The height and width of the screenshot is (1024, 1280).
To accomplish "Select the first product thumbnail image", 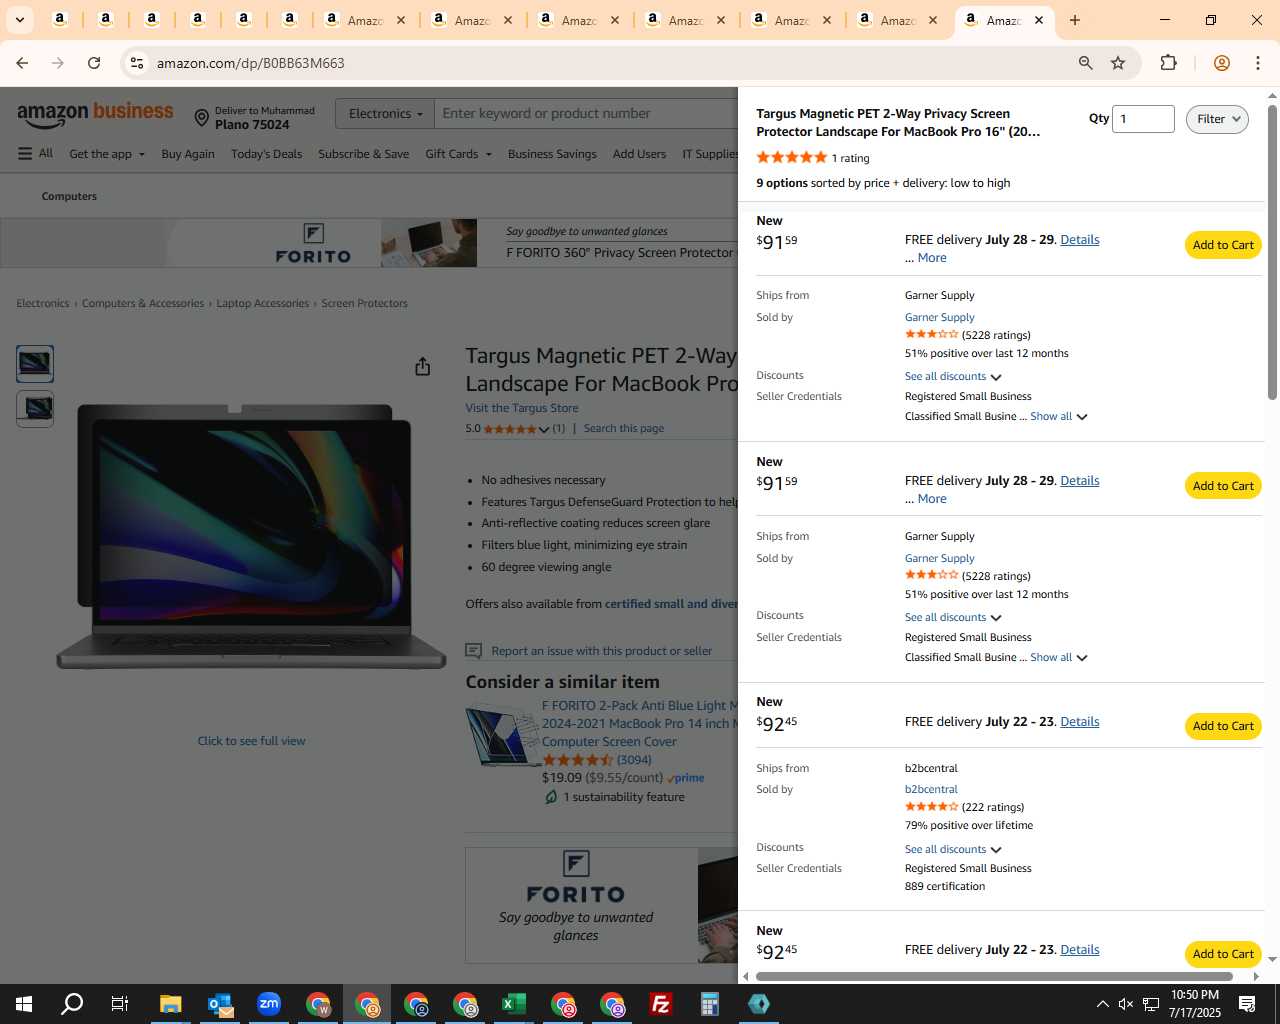I will (35, 364).
